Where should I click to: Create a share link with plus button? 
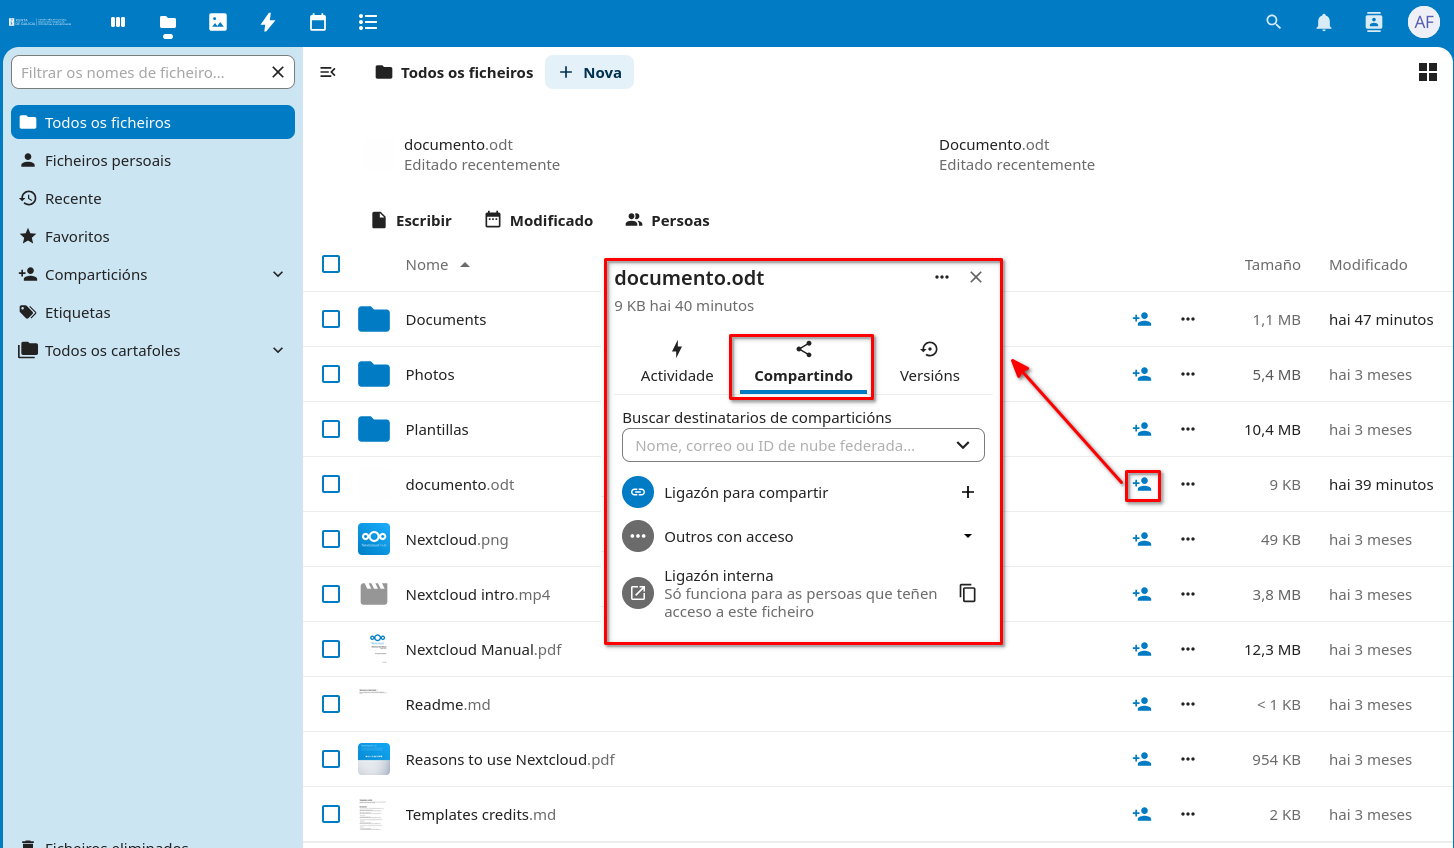[x=967, y=492]
